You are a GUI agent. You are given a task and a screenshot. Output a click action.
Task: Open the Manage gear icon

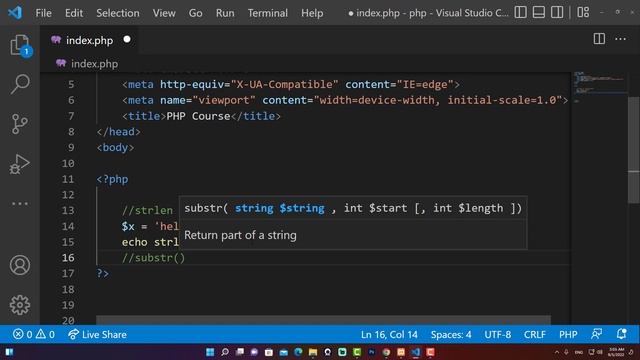tap(20, 304)
